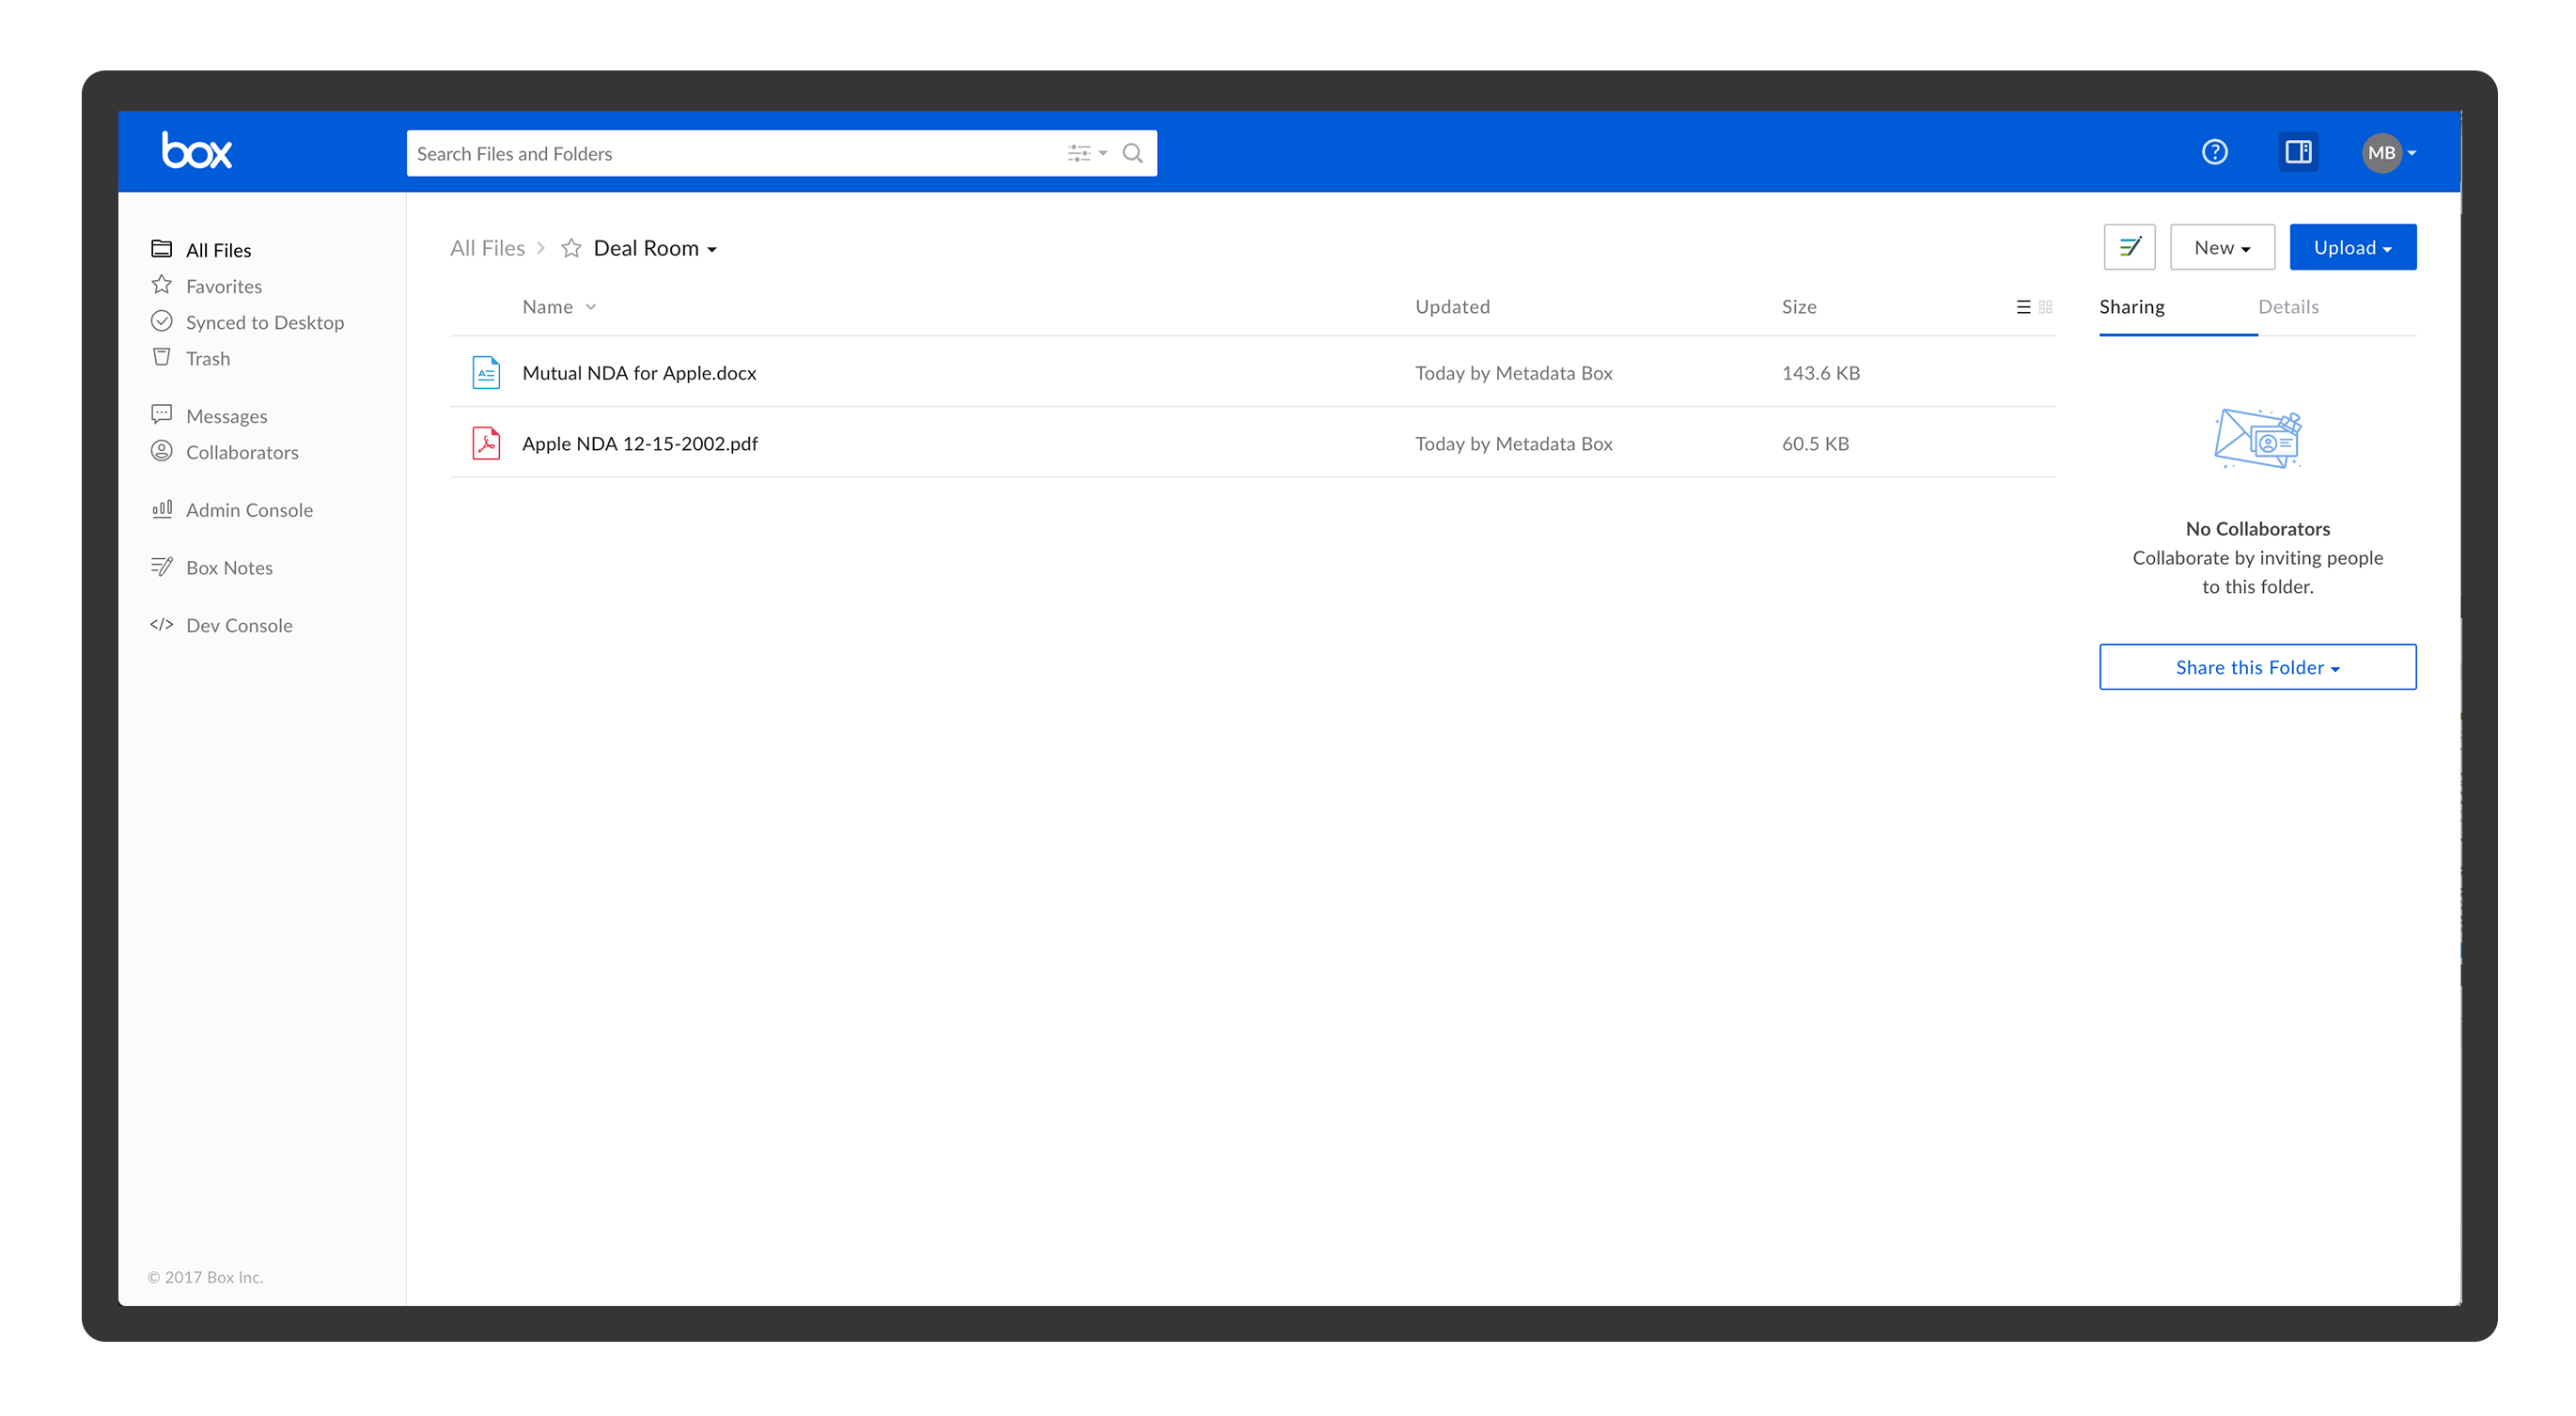Click the Box Notes pencil icon in sidebar
Screen dimensions: 2576x1416
coord(161,566)
